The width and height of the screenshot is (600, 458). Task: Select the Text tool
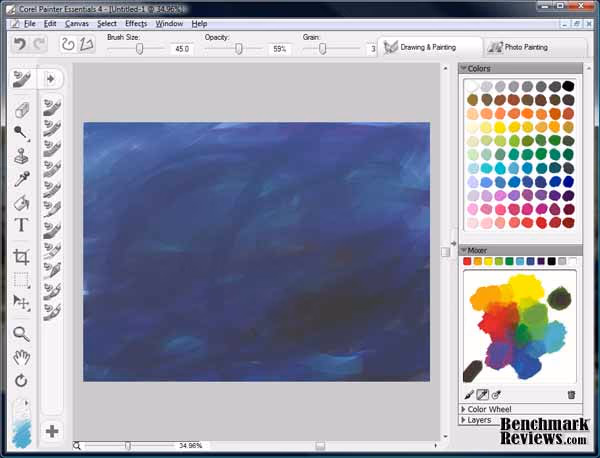click(21, 225)
